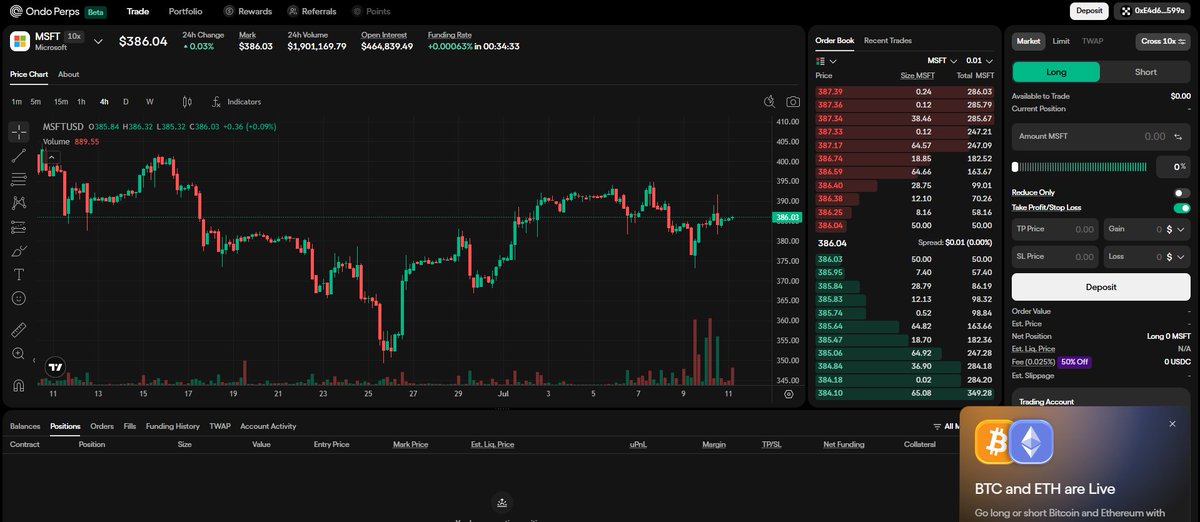Set chart interval to 1h
The height and width of the screenshot is (522, 1200).
(x=82, y=102)
